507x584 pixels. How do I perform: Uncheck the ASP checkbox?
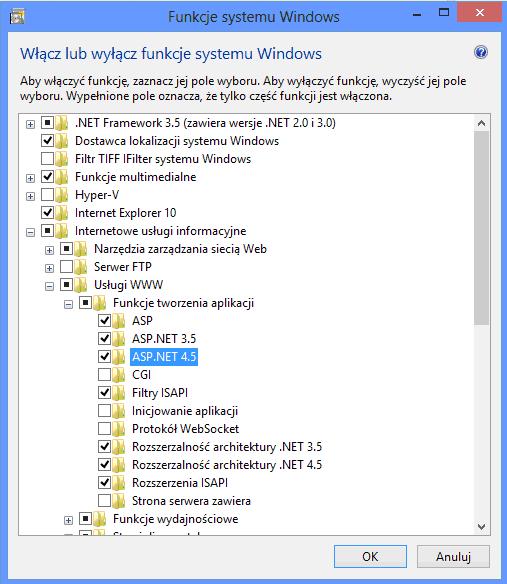(104, 320)
